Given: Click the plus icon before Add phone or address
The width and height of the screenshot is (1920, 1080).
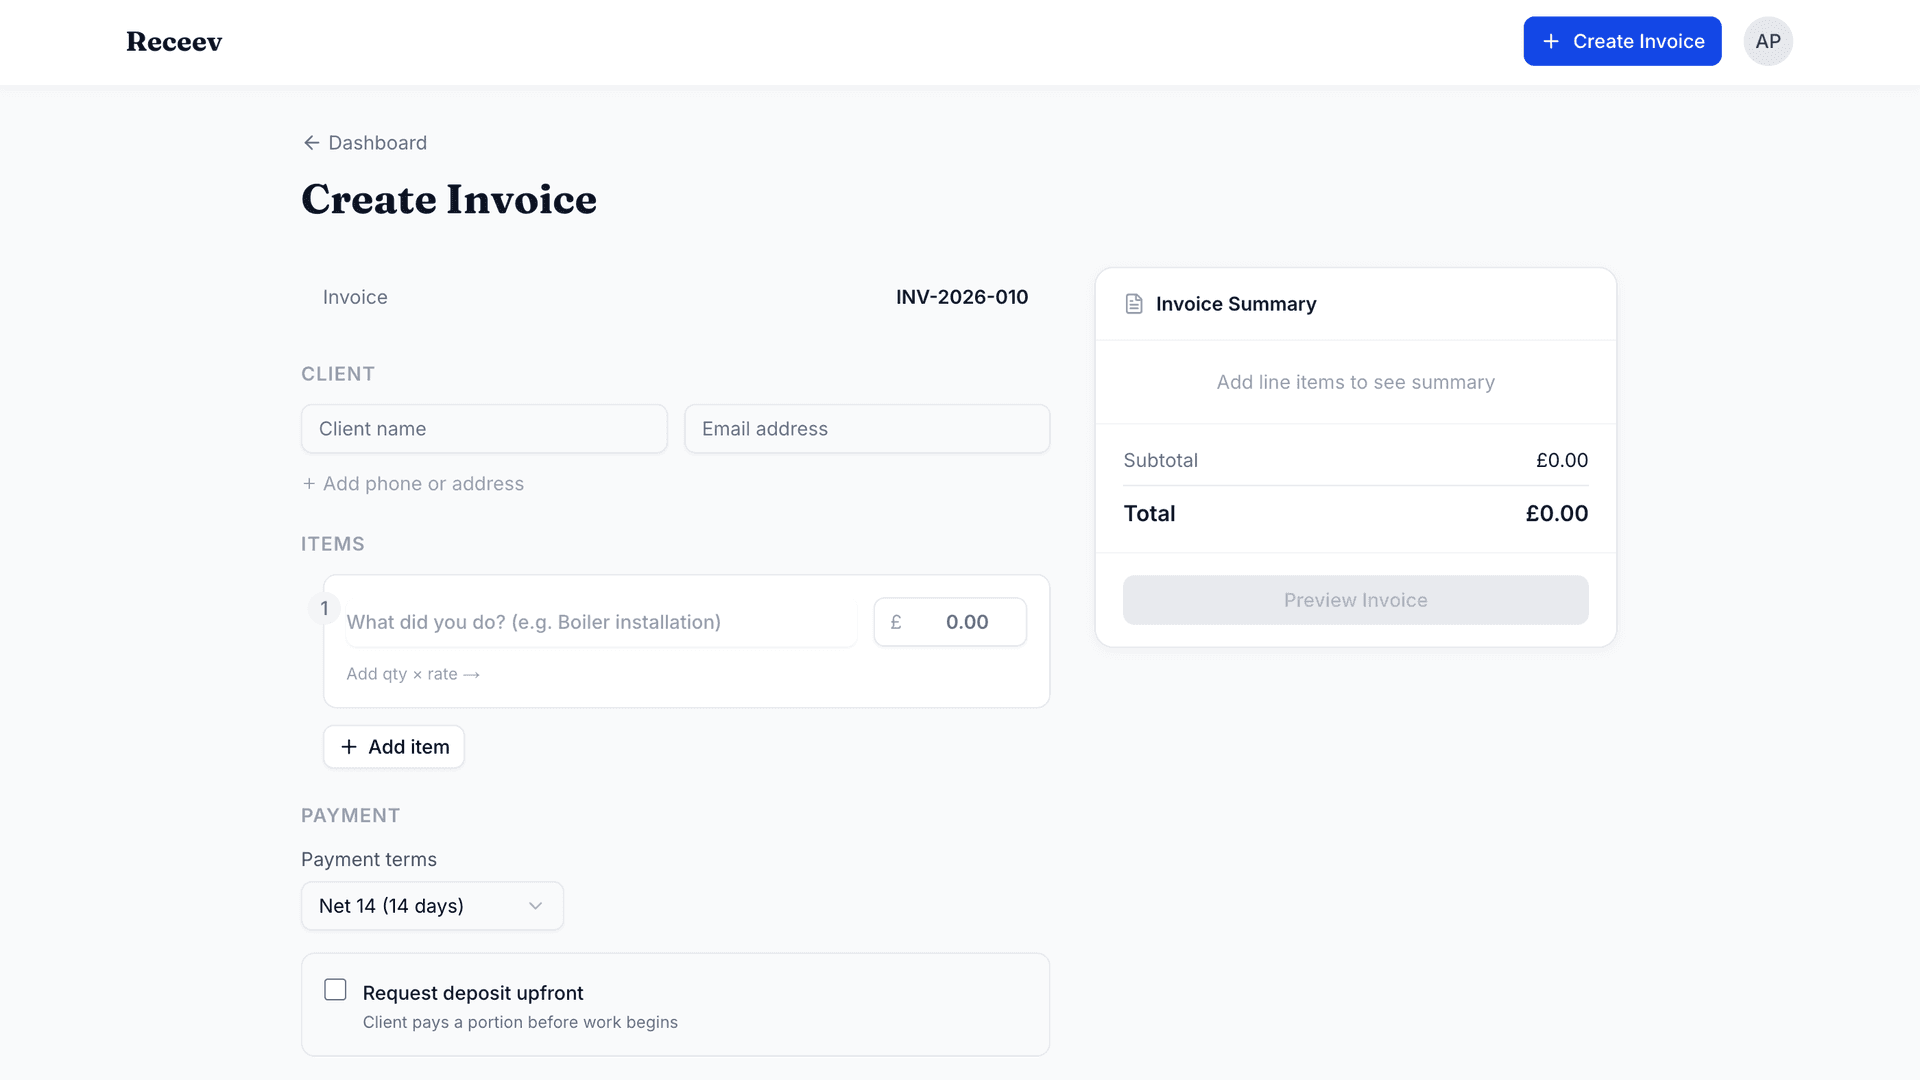Looking at the screenshot, I should tap(308, 483).
